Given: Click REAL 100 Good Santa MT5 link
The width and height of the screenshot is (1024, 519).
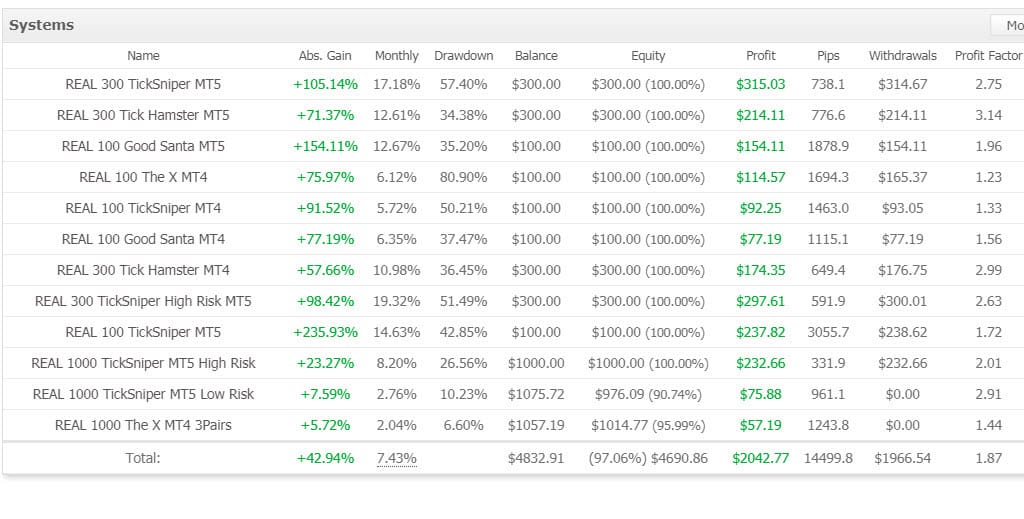Looking at the screenshot, I should click(143, 146).
